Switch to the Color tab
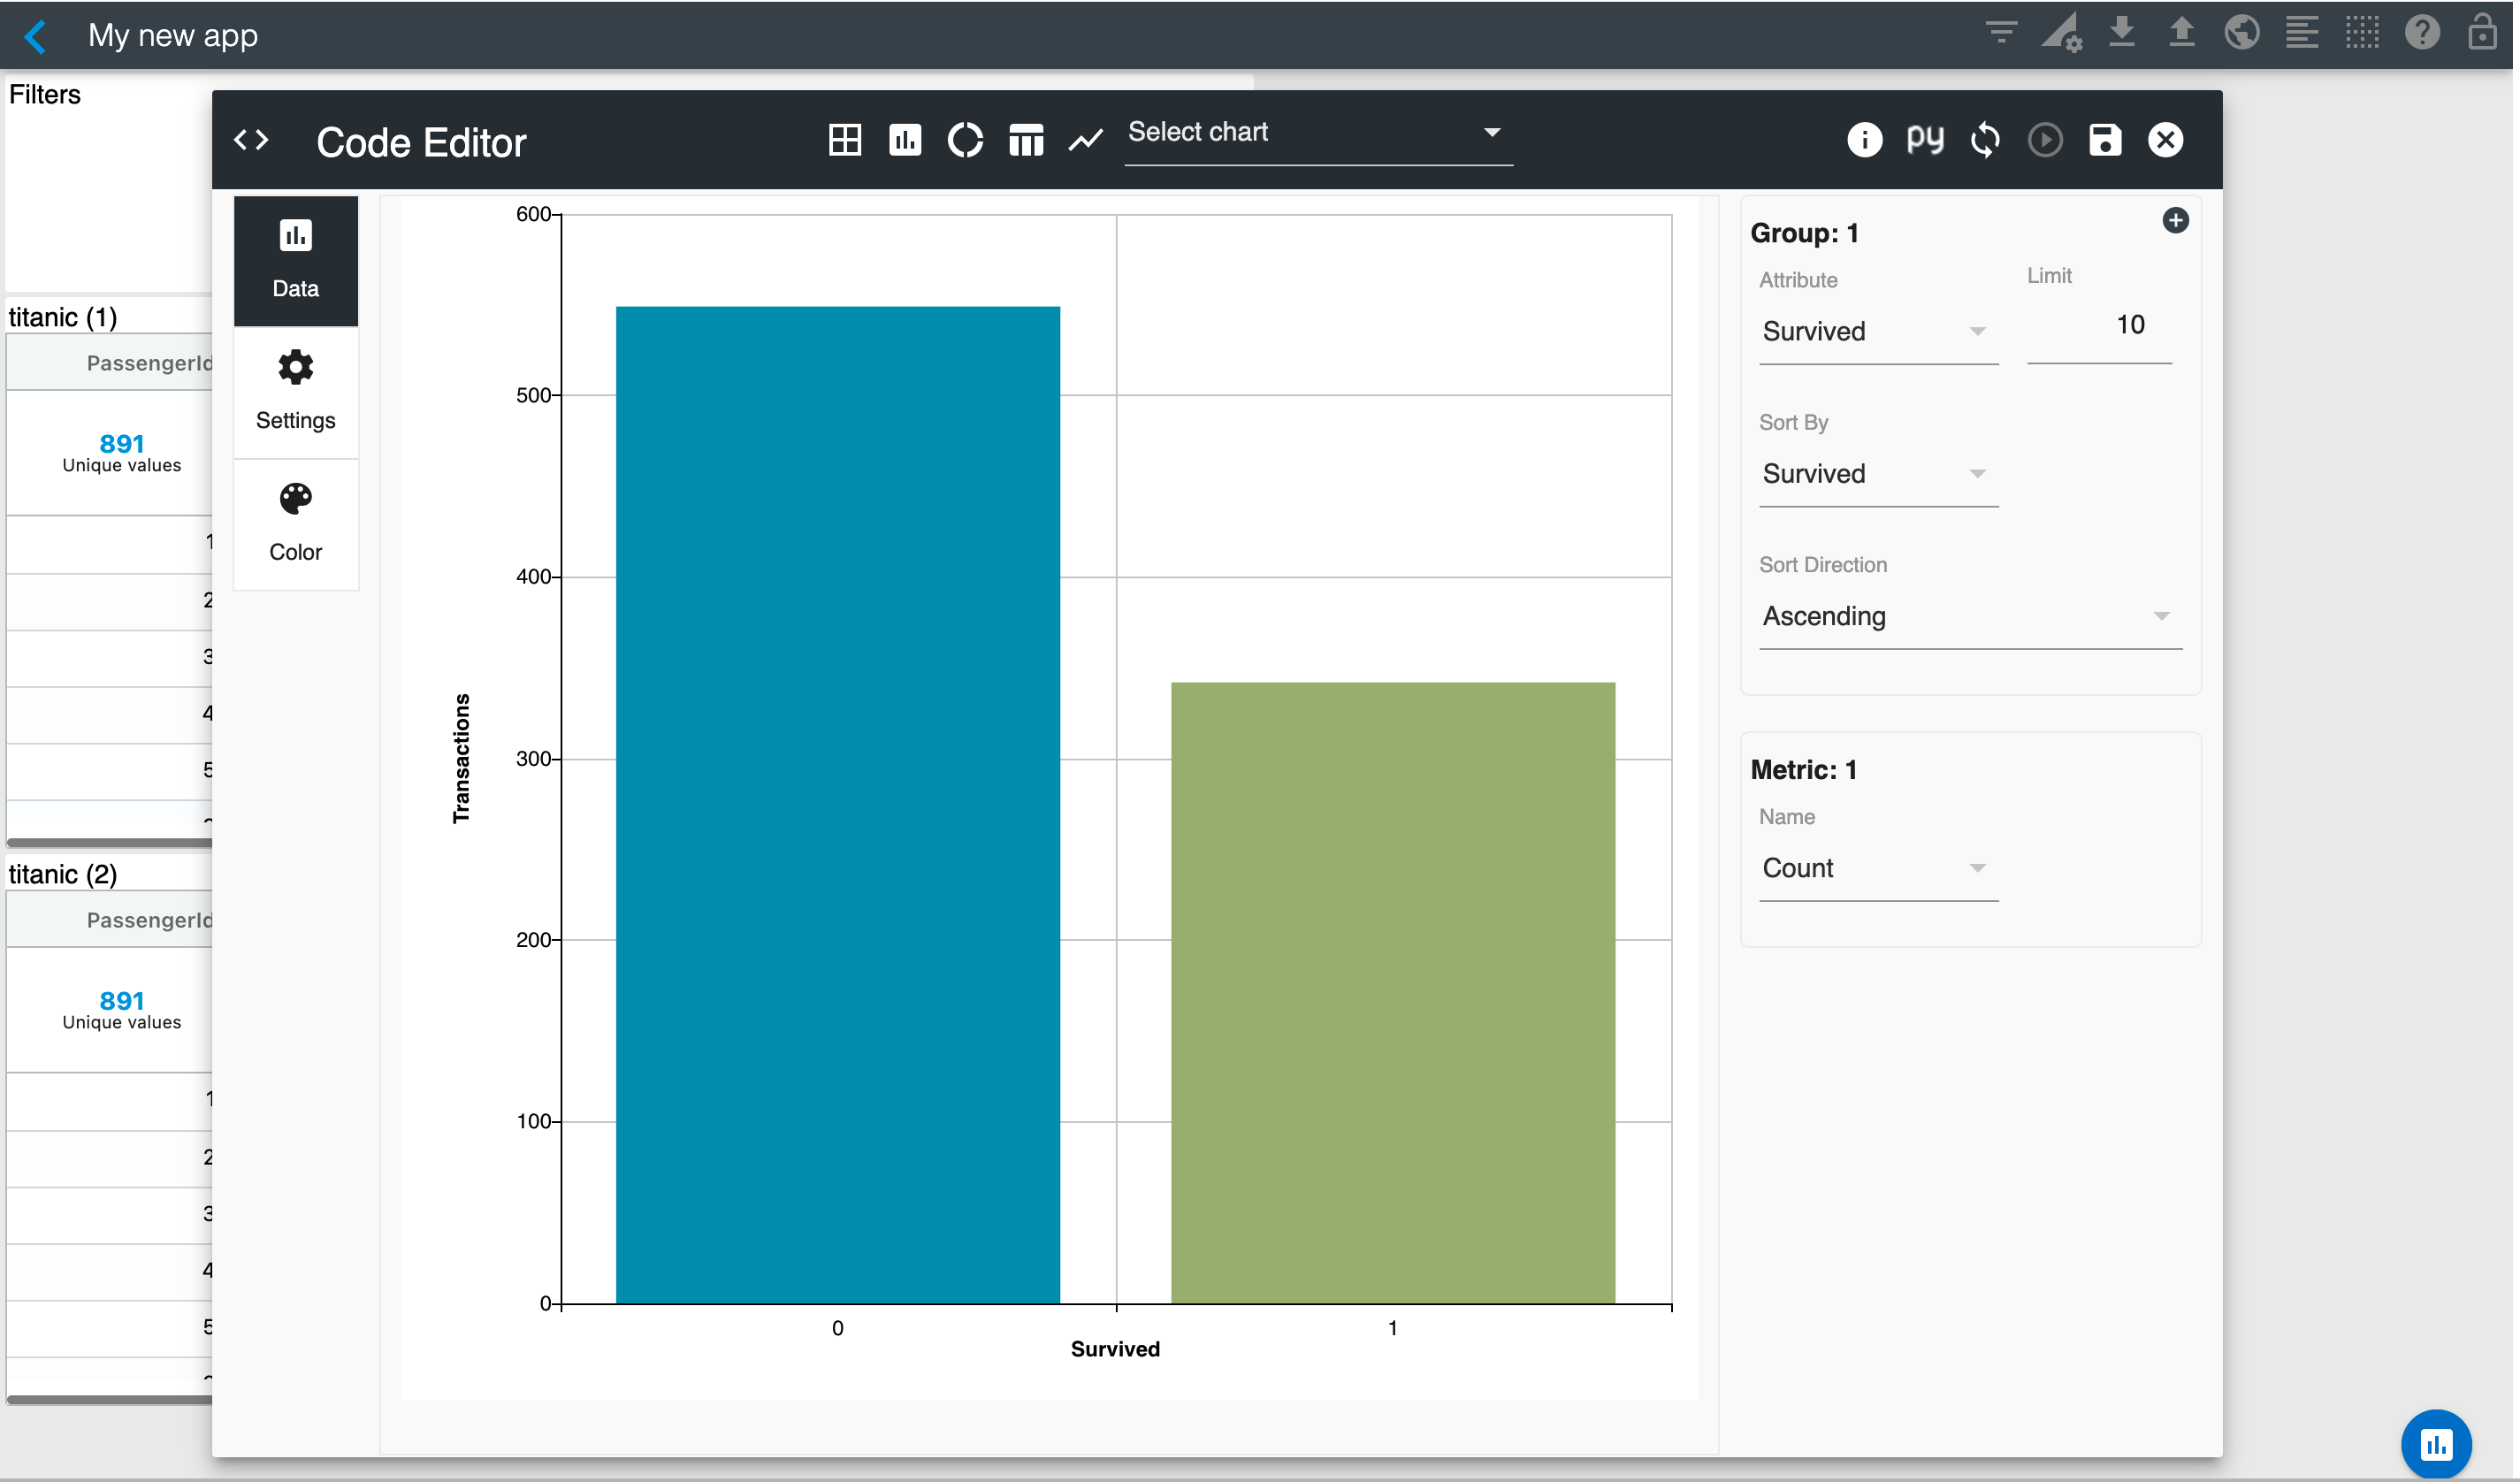Screen dimensions: 2520x1482 pos(296,524)
